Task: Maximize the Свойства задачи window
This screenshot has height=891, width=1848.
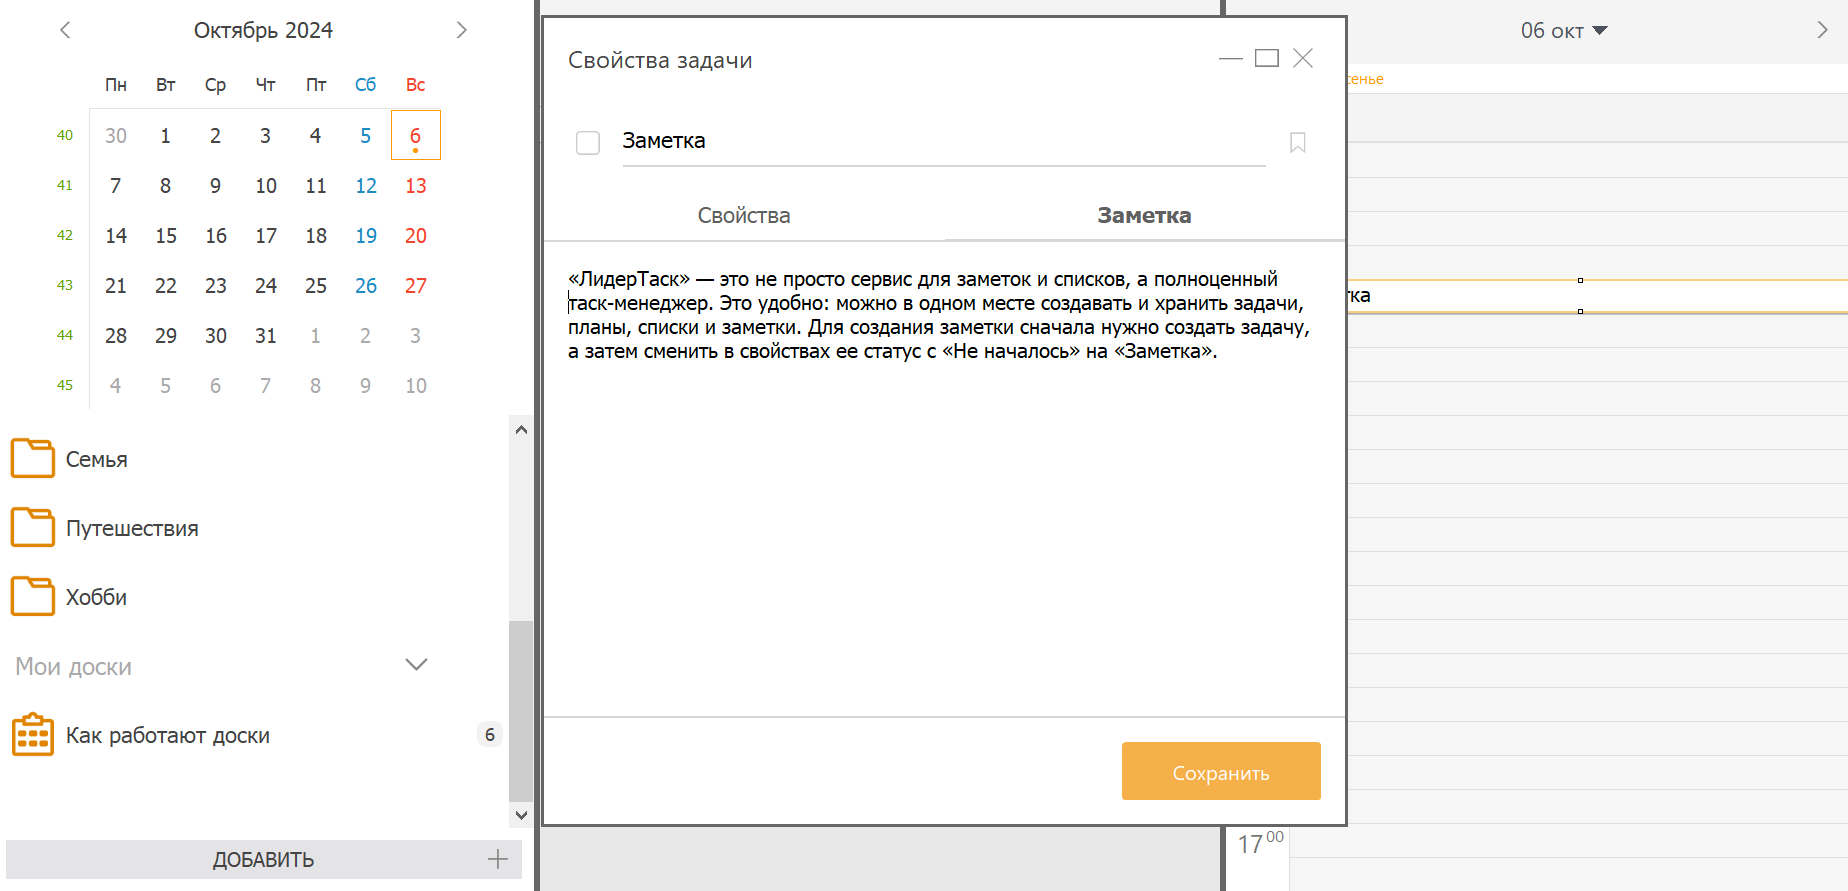Action: click(1266, 58)
